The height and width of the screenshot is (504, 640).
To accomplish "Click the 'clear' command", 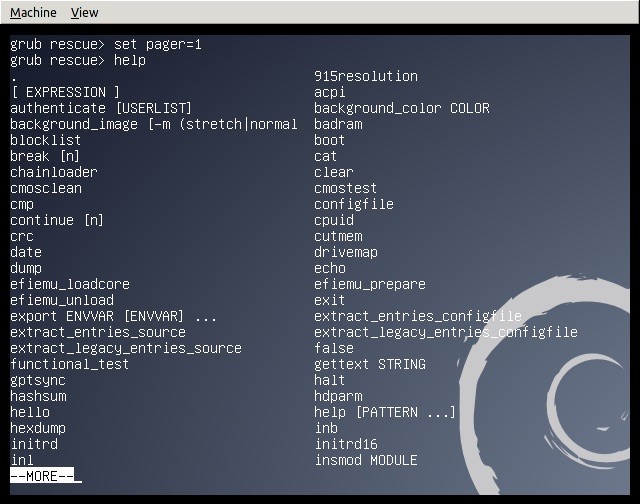I will coord(334,172).
